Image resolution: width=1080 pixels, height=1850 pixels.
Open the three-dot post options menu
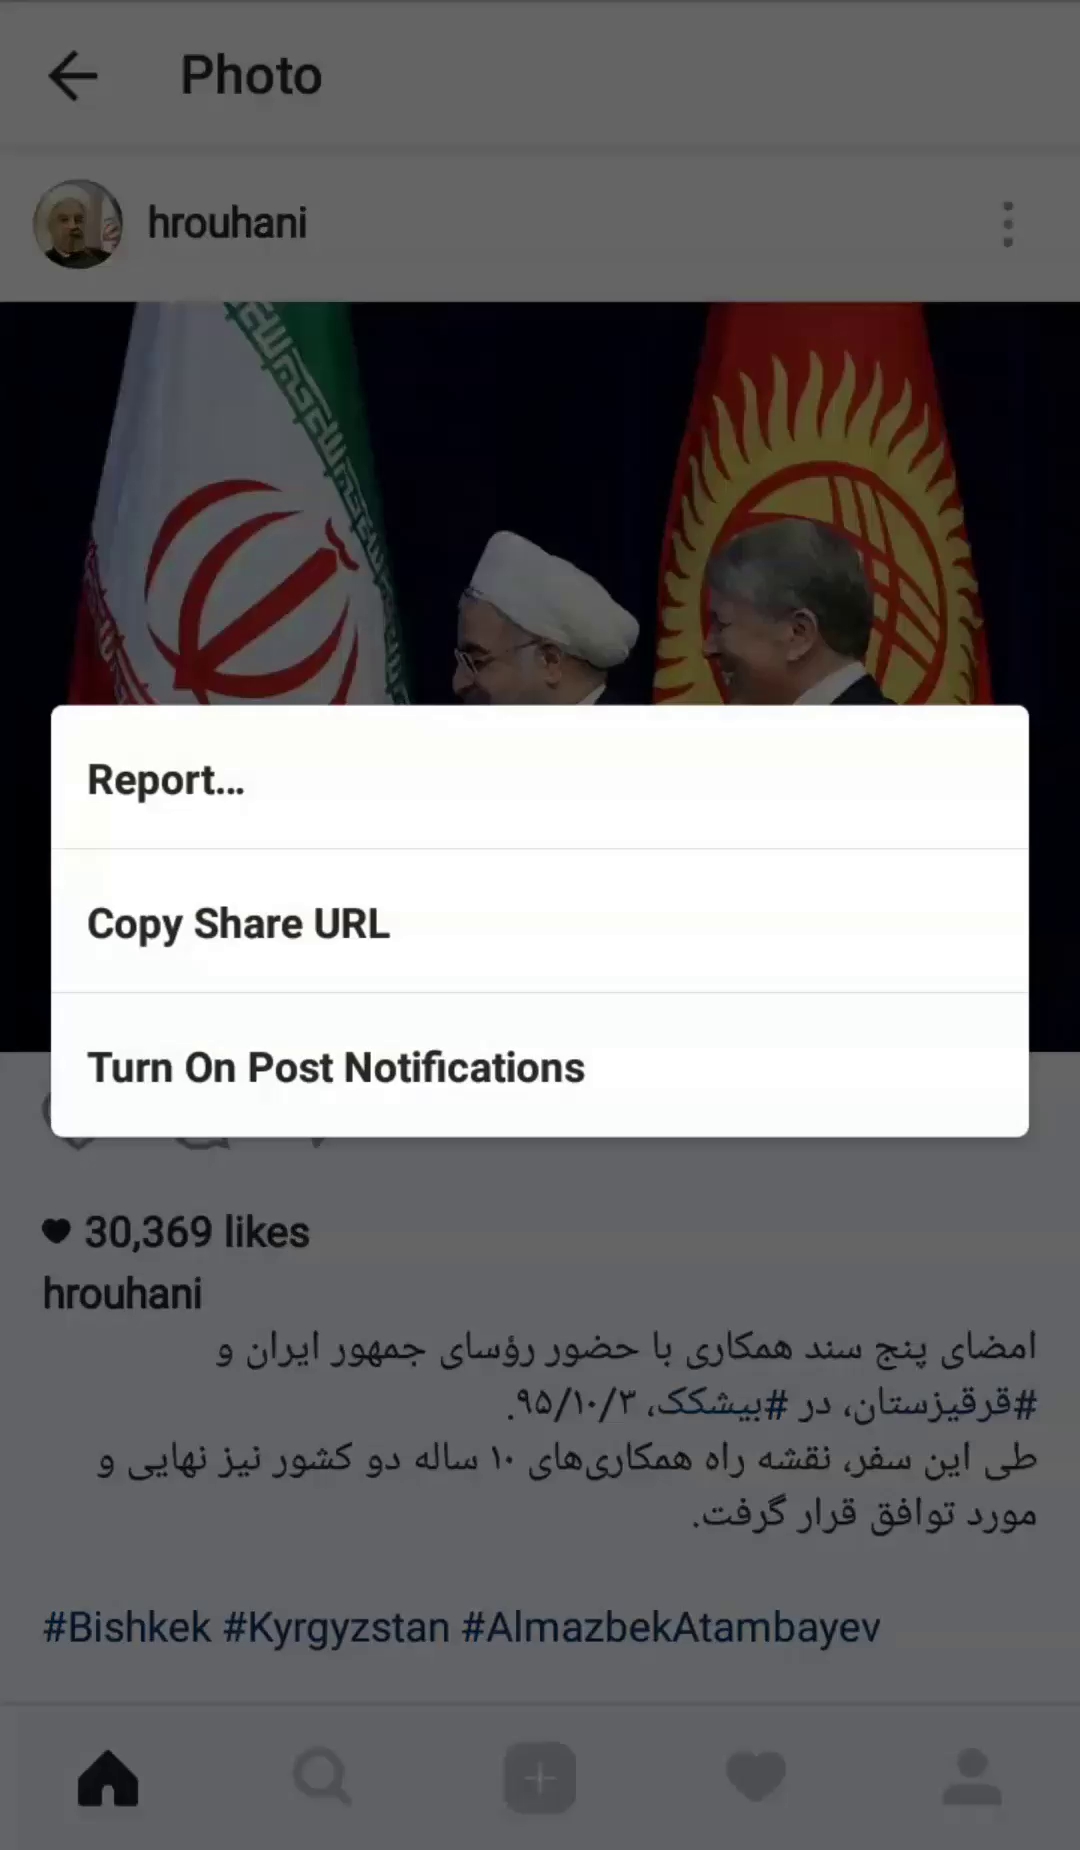click(x=1007, y=224)
